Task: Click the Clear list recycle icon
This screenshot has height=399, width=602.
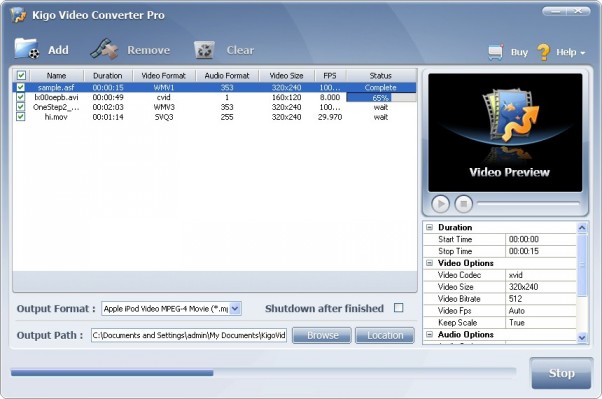Action: tap(204, 50)
